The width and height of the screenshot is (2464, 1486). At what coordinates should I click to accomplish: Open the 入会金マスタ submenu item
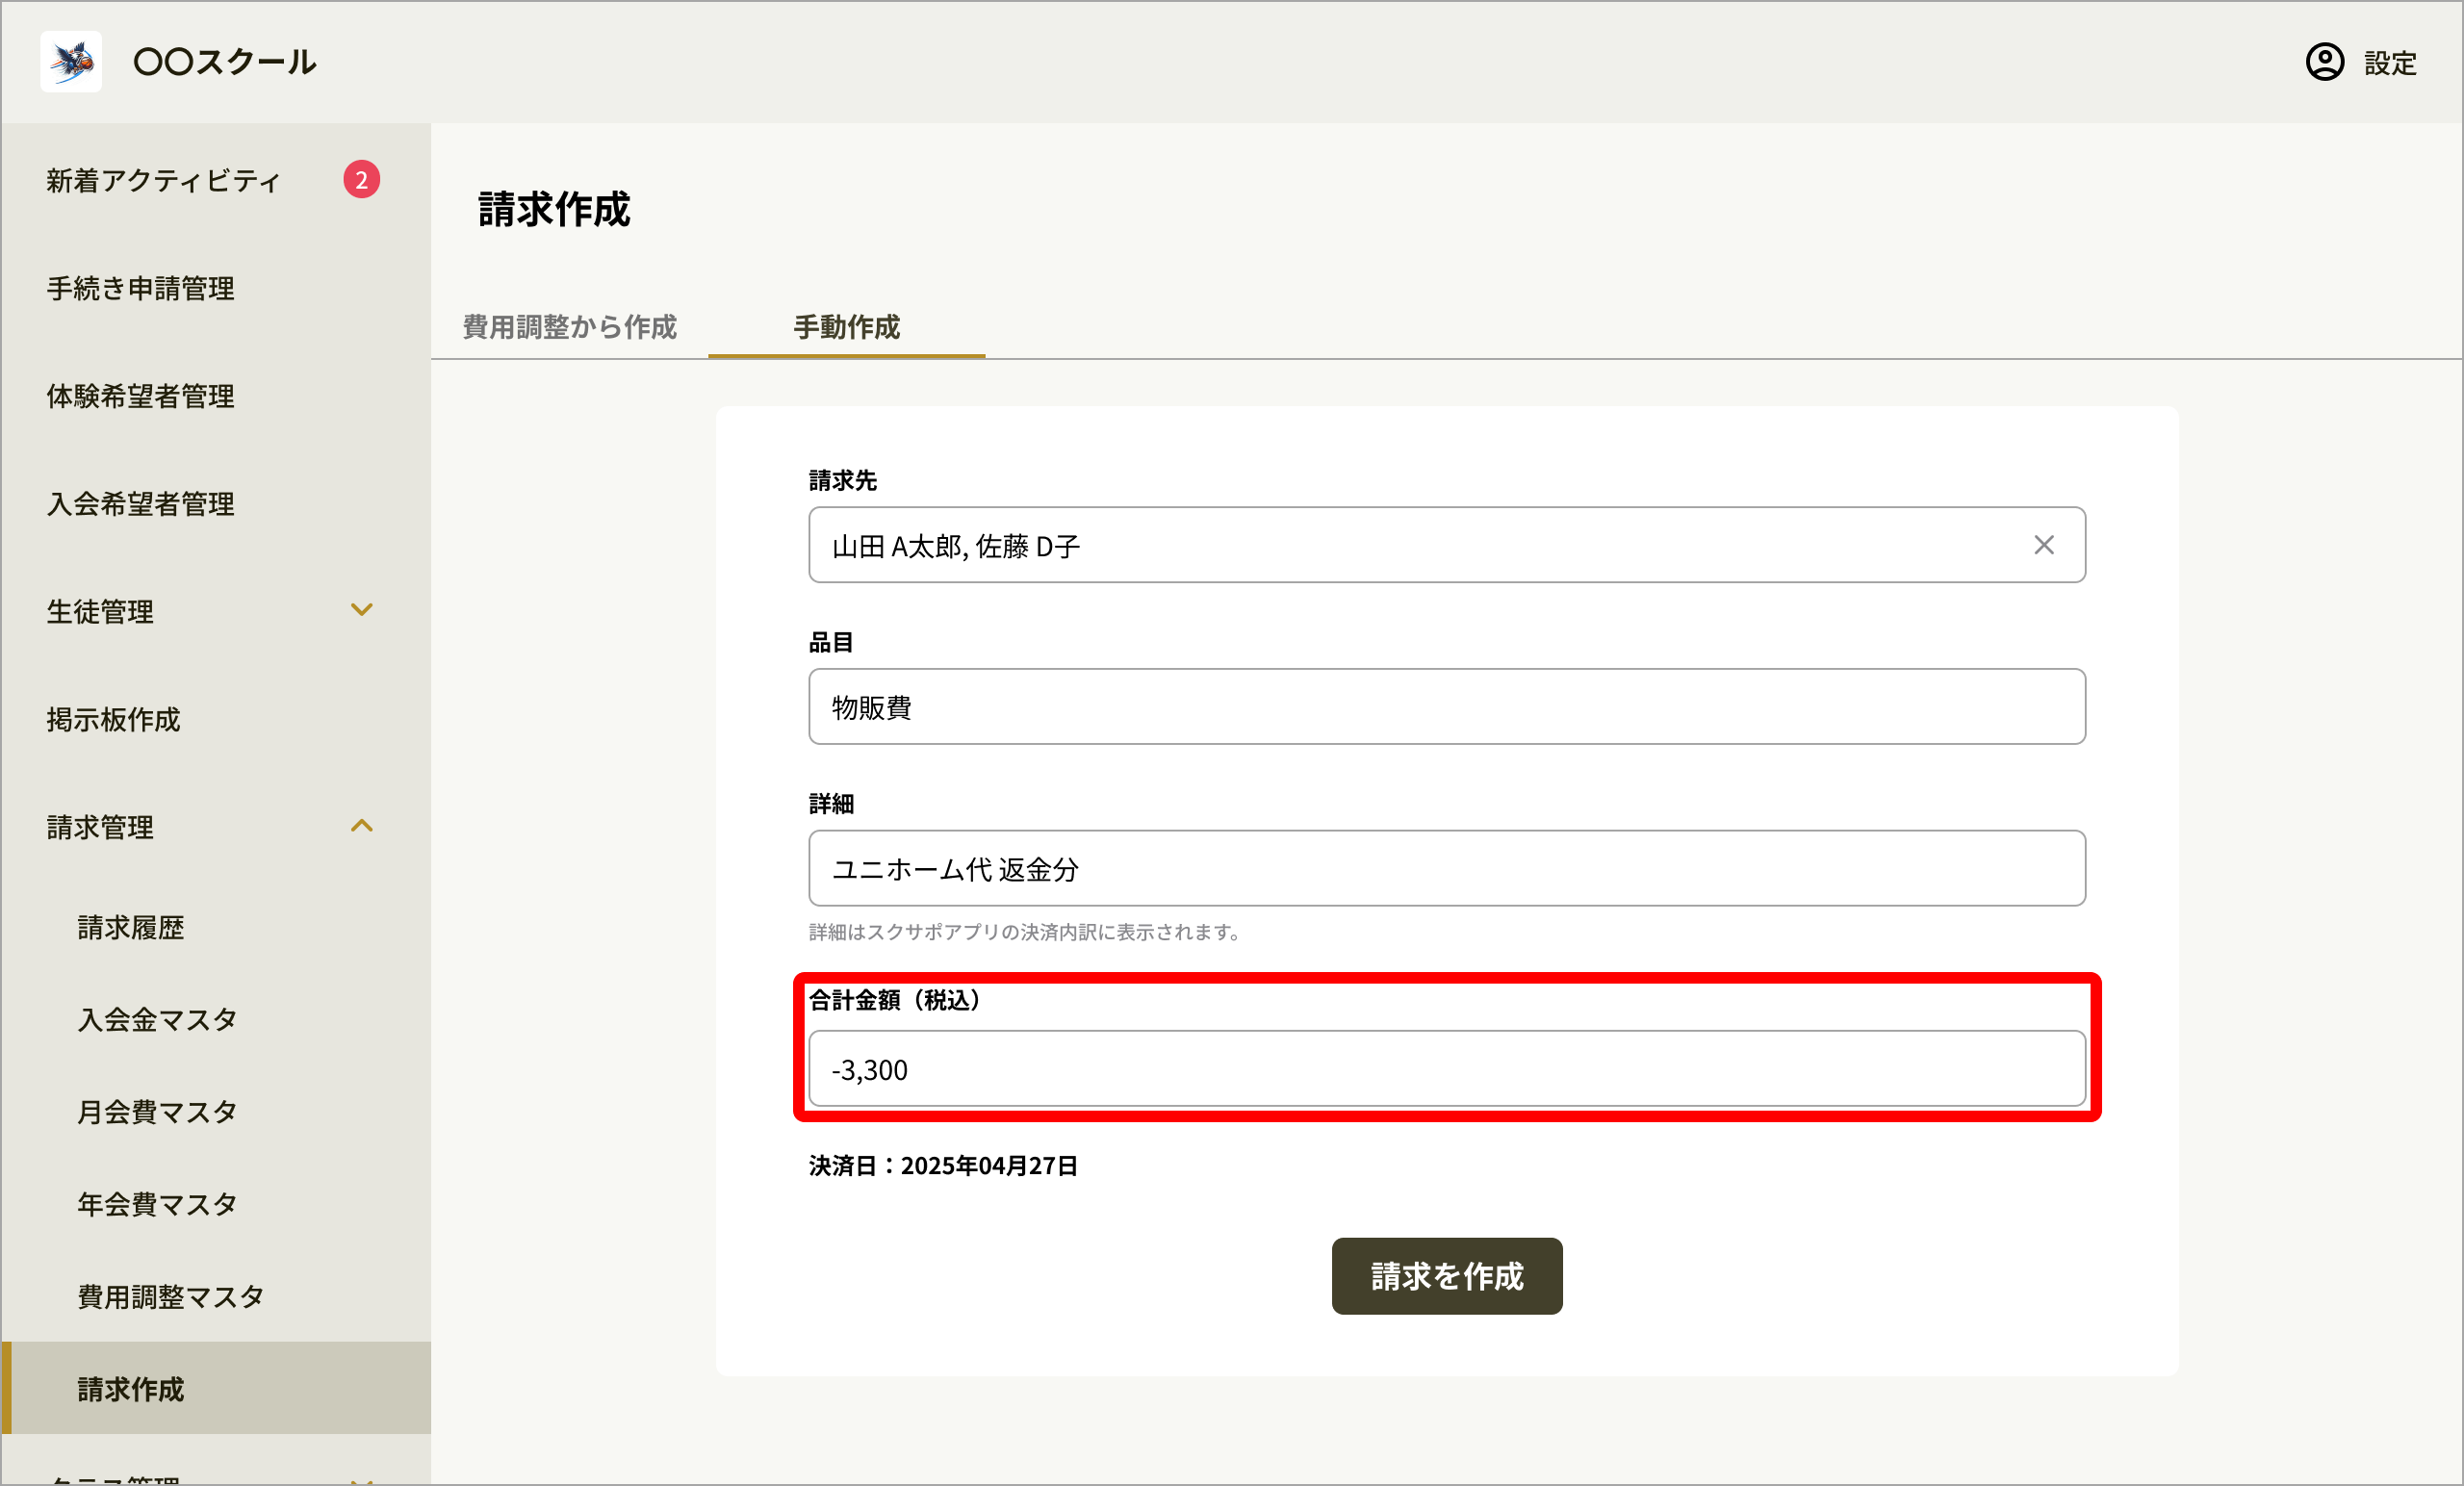(x=157, y=1020)
